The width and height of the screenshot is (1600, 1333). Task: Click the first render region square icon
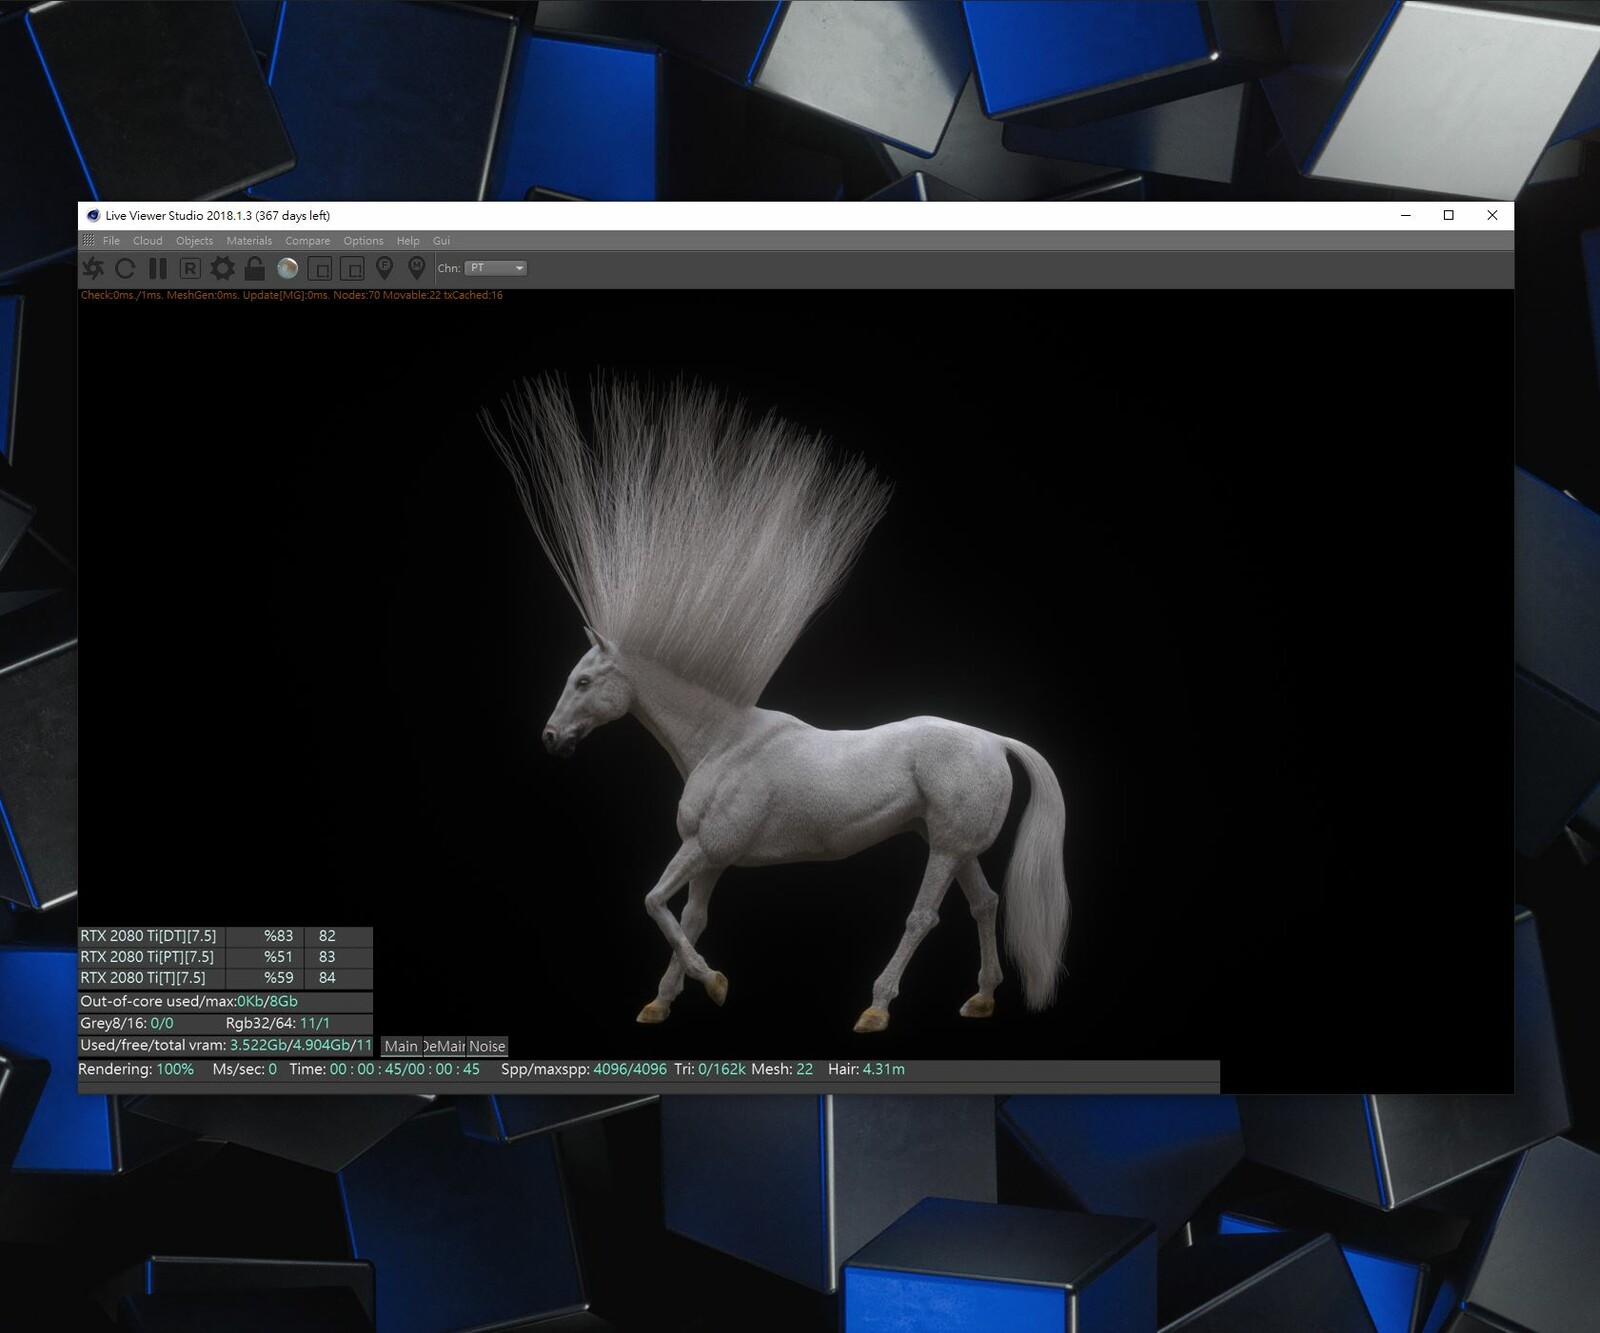point(320,268)
